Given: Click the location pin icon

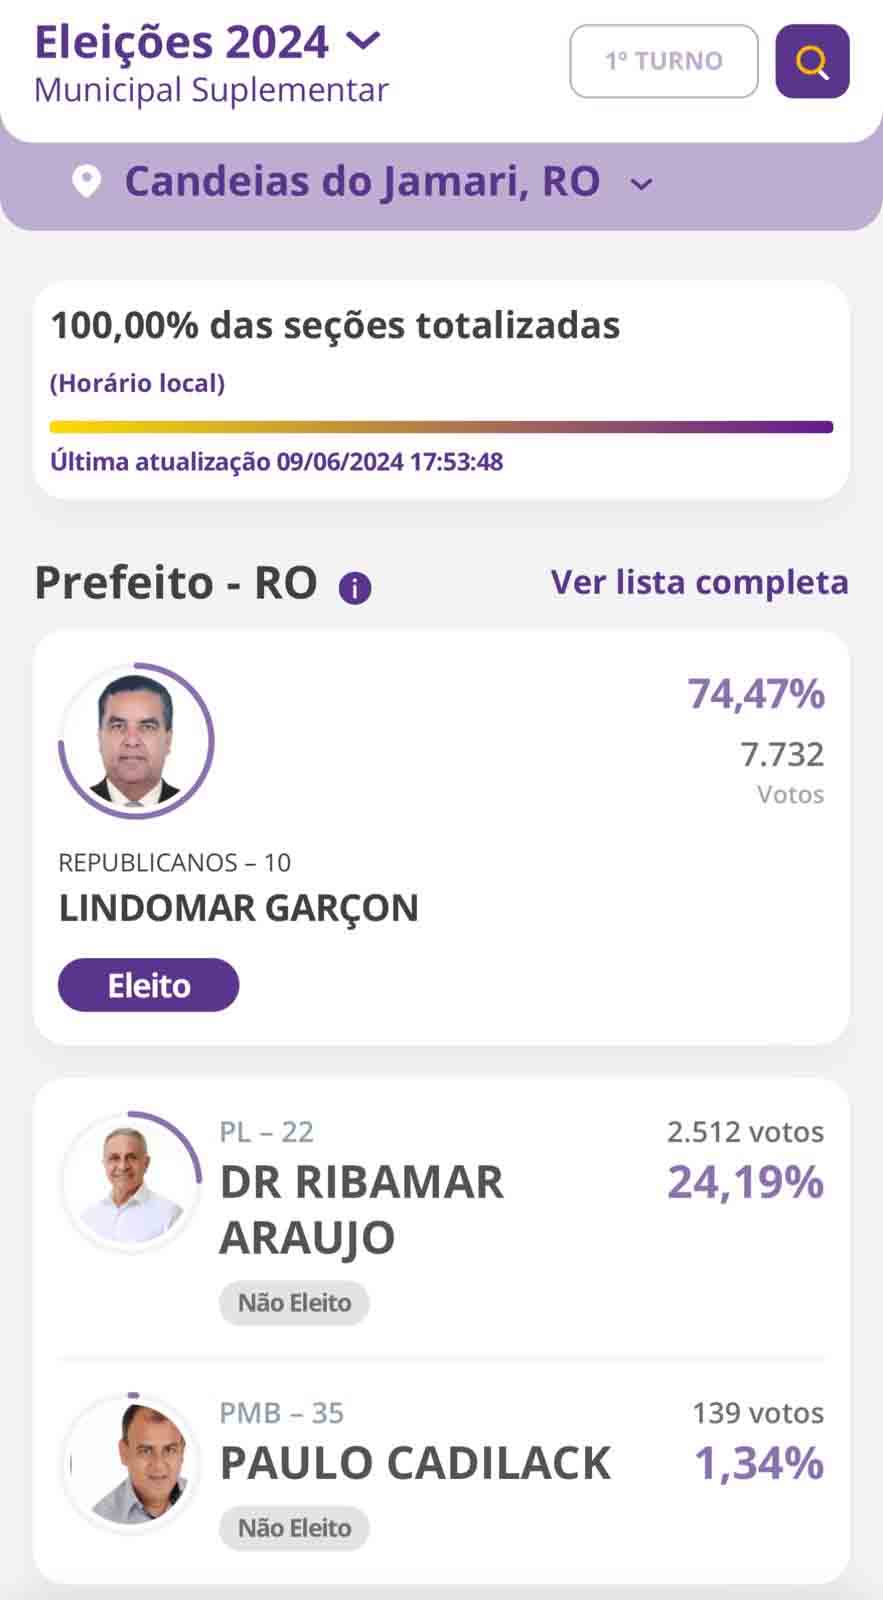Looking at the screenshot, I should point(87,182).
